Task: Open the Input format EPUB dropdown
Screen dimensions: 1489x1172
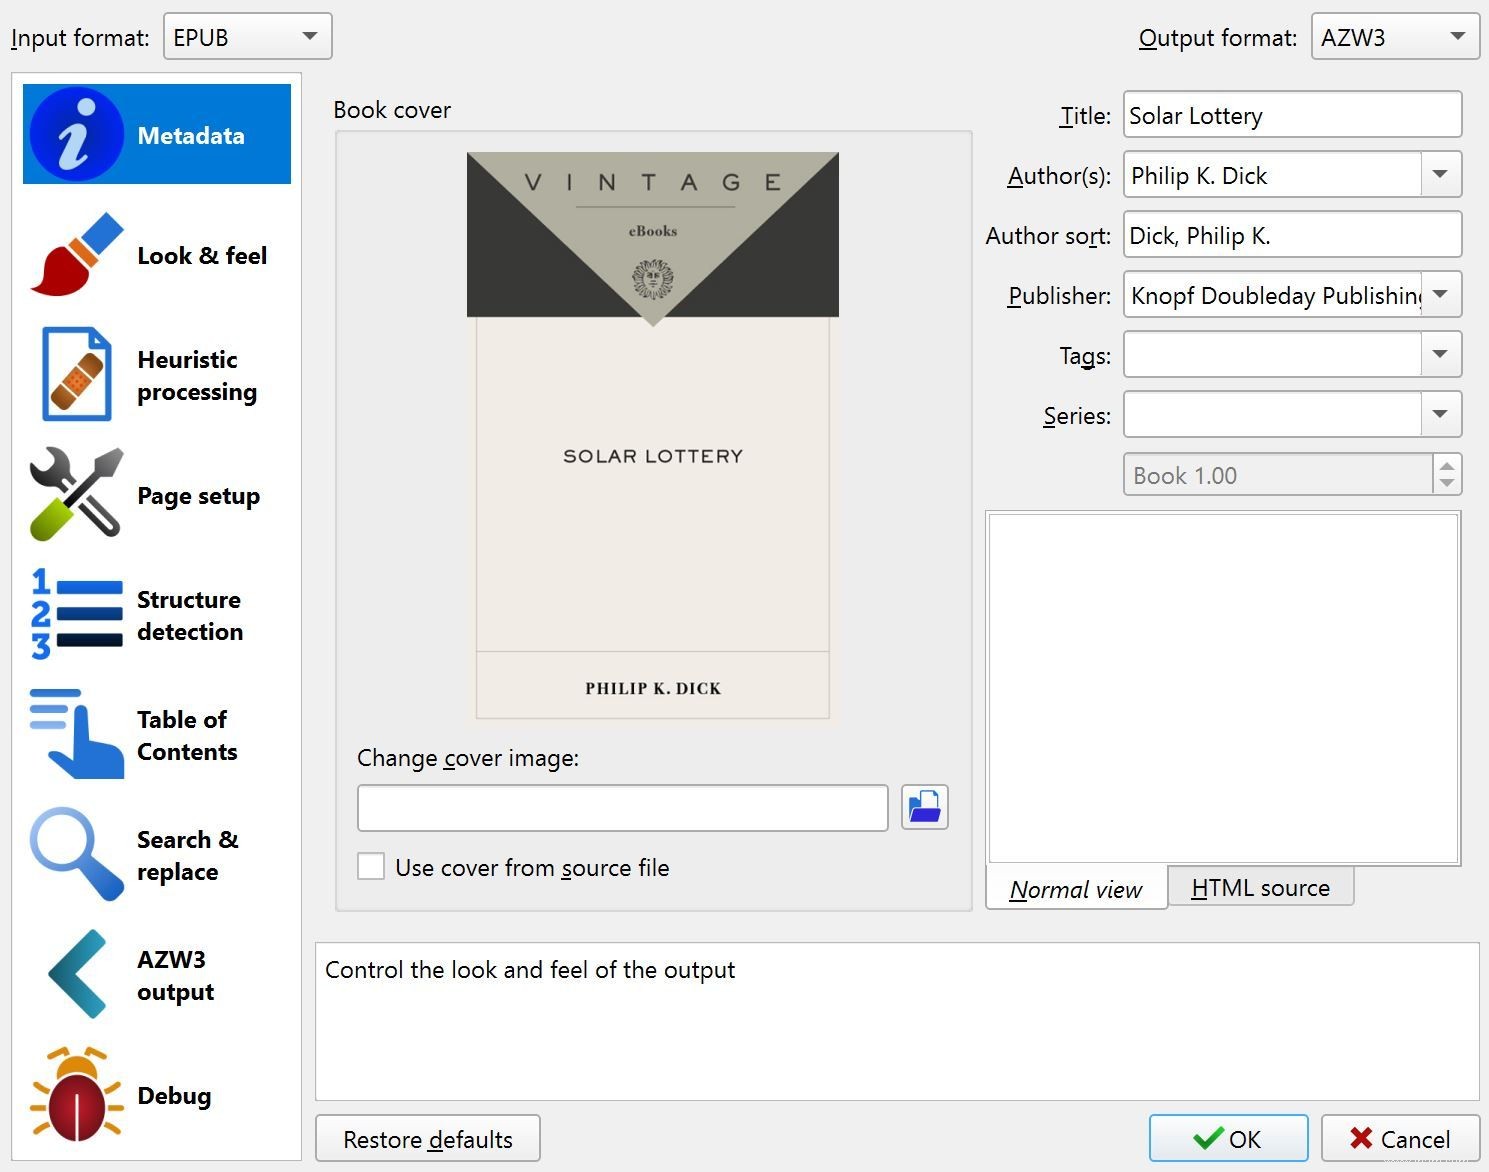Action: point(247,37)
